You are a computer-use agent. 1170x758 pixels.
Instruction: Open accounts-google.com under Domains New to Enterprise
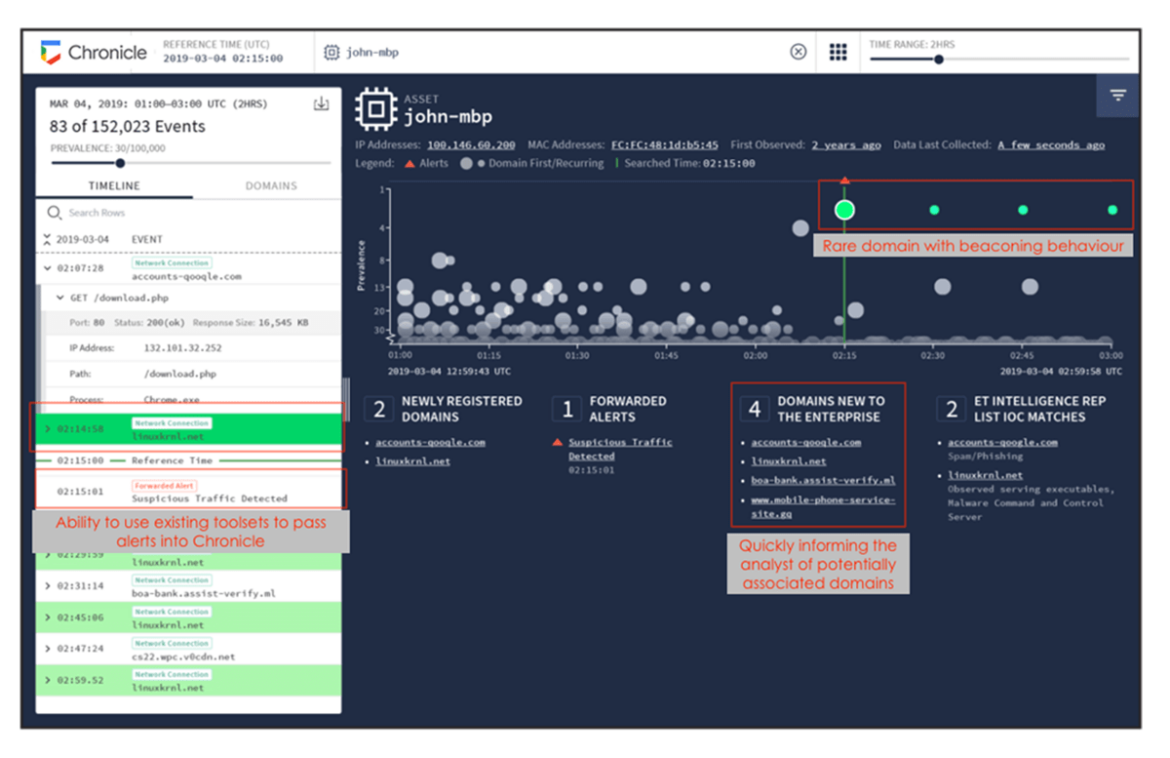(x=806, y=442)
